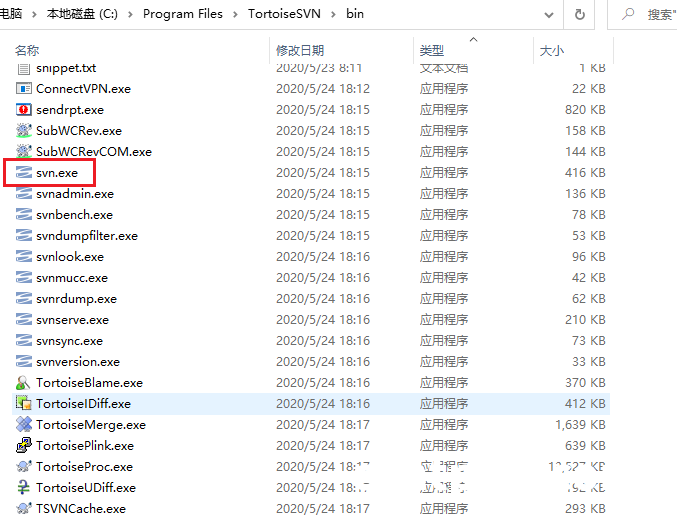Click the bin breadcrumb segment
677x520 pixels.
355,14
